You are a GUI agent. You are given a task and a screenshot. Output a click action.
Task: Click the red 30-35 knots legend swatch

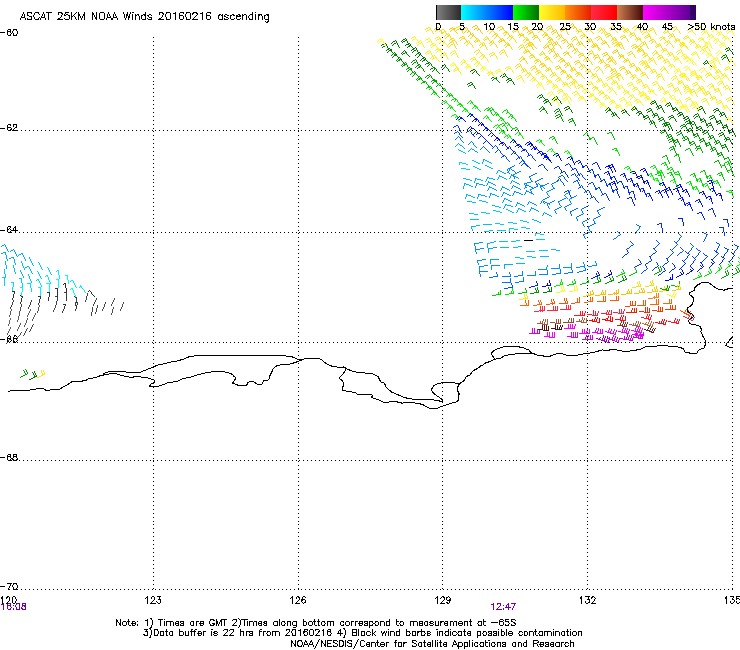tap(604, 12)
